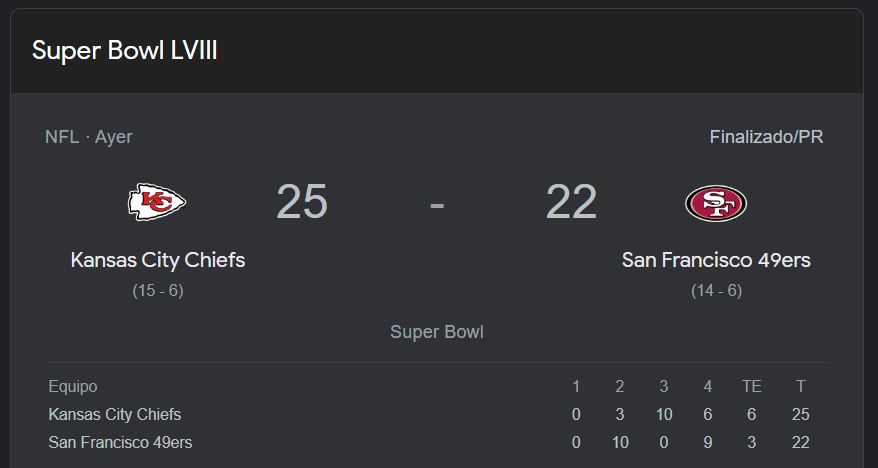Select the San Francisco 49ers name below logo
Image resolution: width=878 pixels, height=468 pixels.
716,260
